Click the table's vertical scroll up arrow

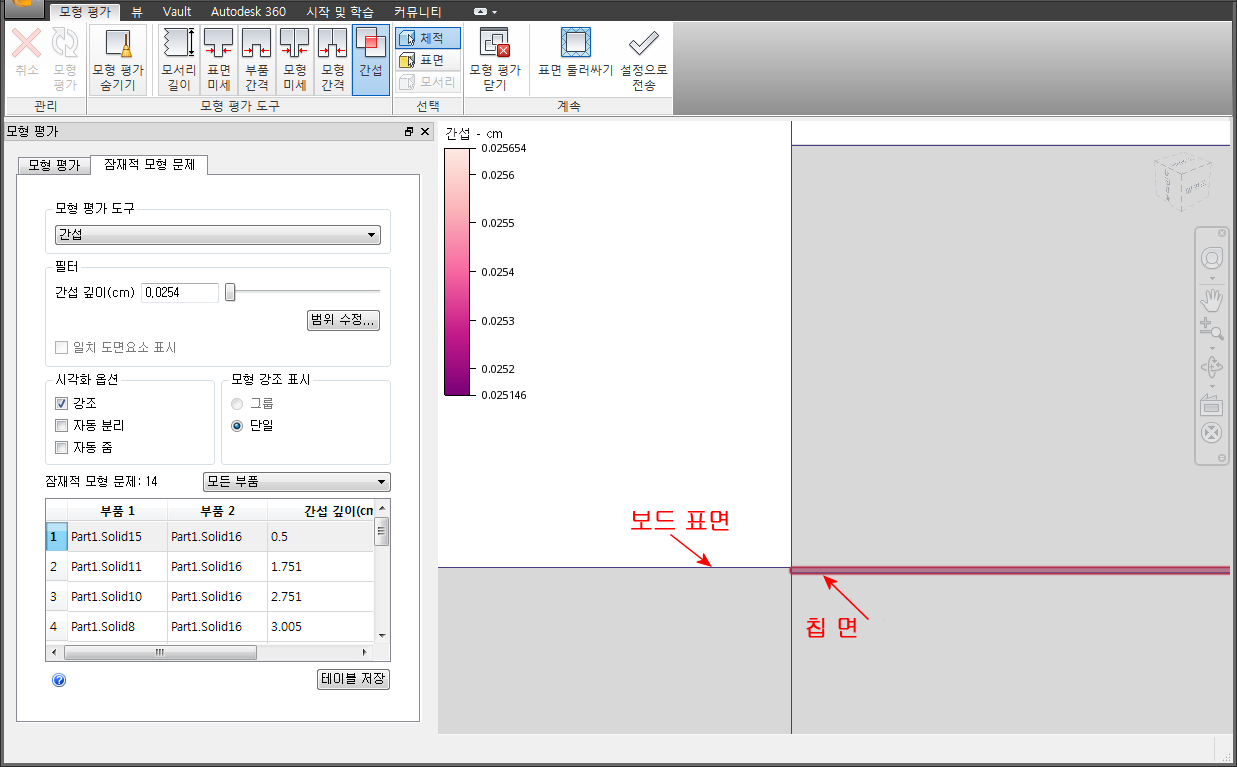pyautogui.click(x=381, y=509)
